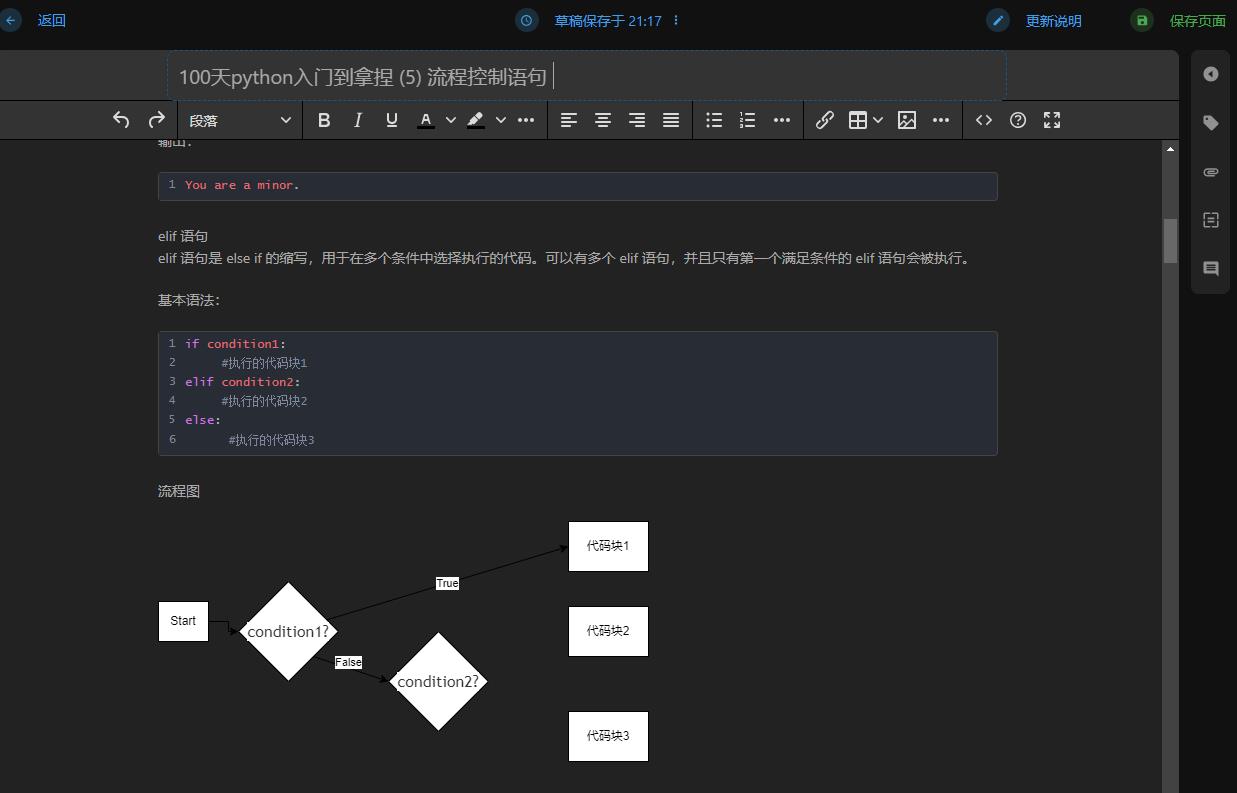Click the False arrow label

[x=348, y=662]
